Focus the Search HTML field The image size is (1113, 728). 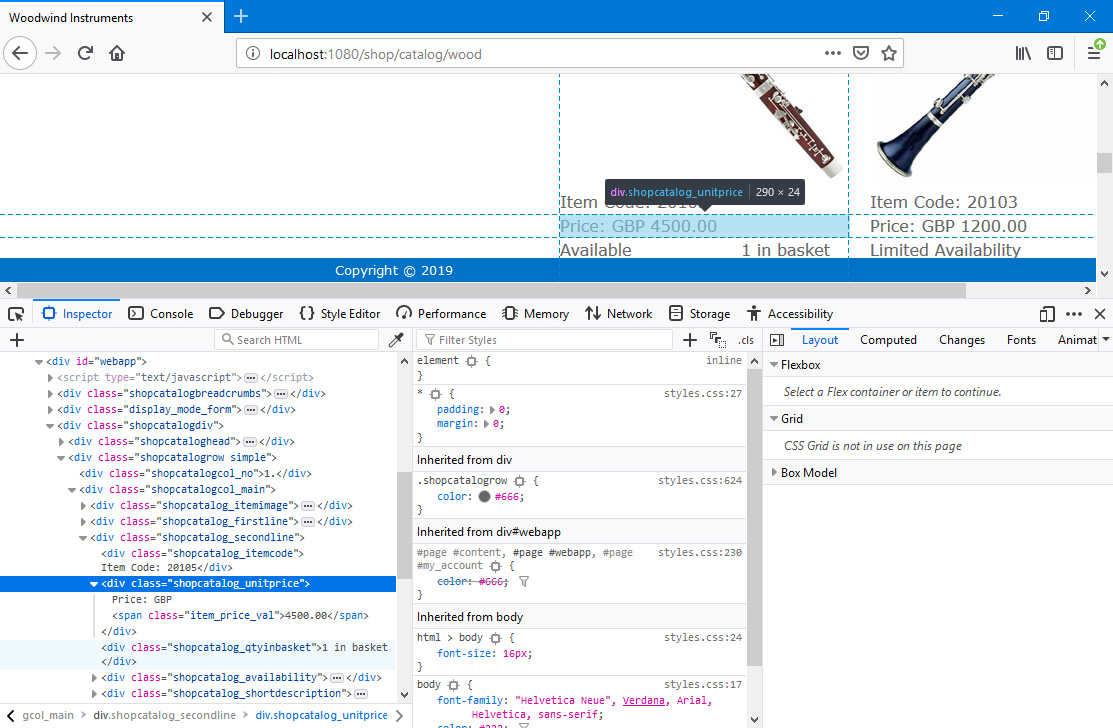click(297, 340)
